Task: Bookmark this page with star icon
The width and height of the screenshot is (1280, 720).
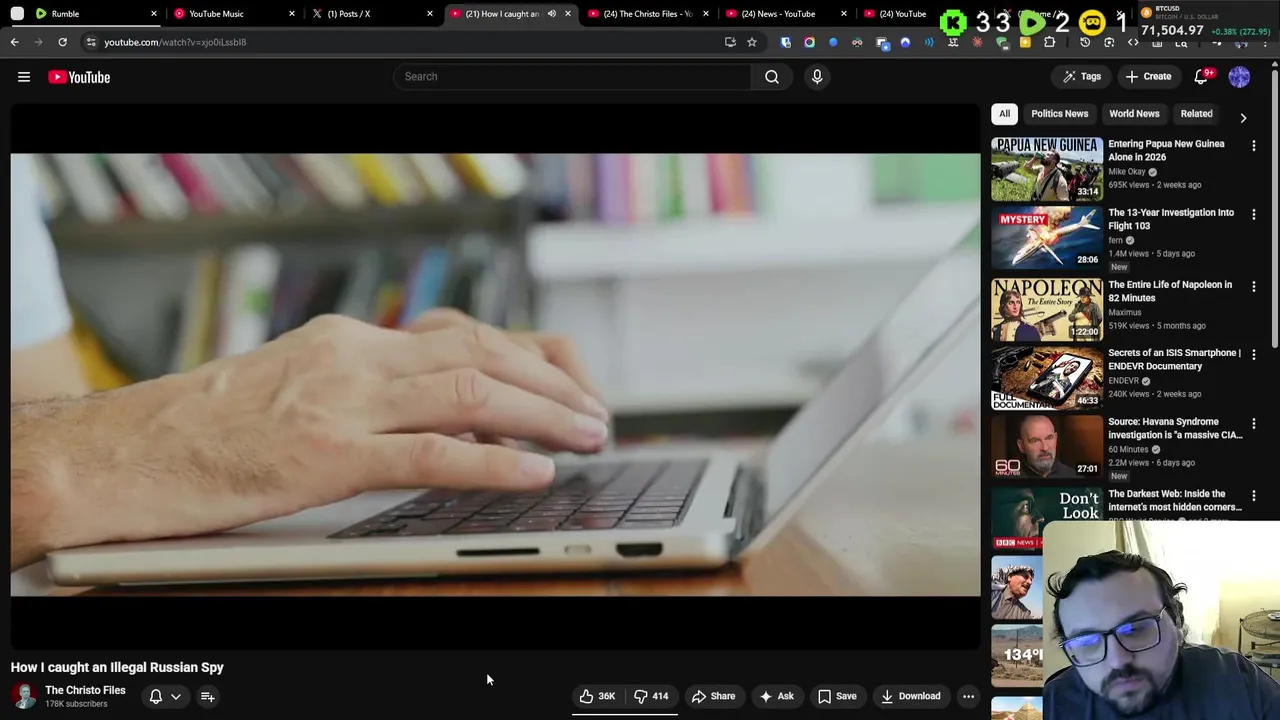Action: coord(752,42)
